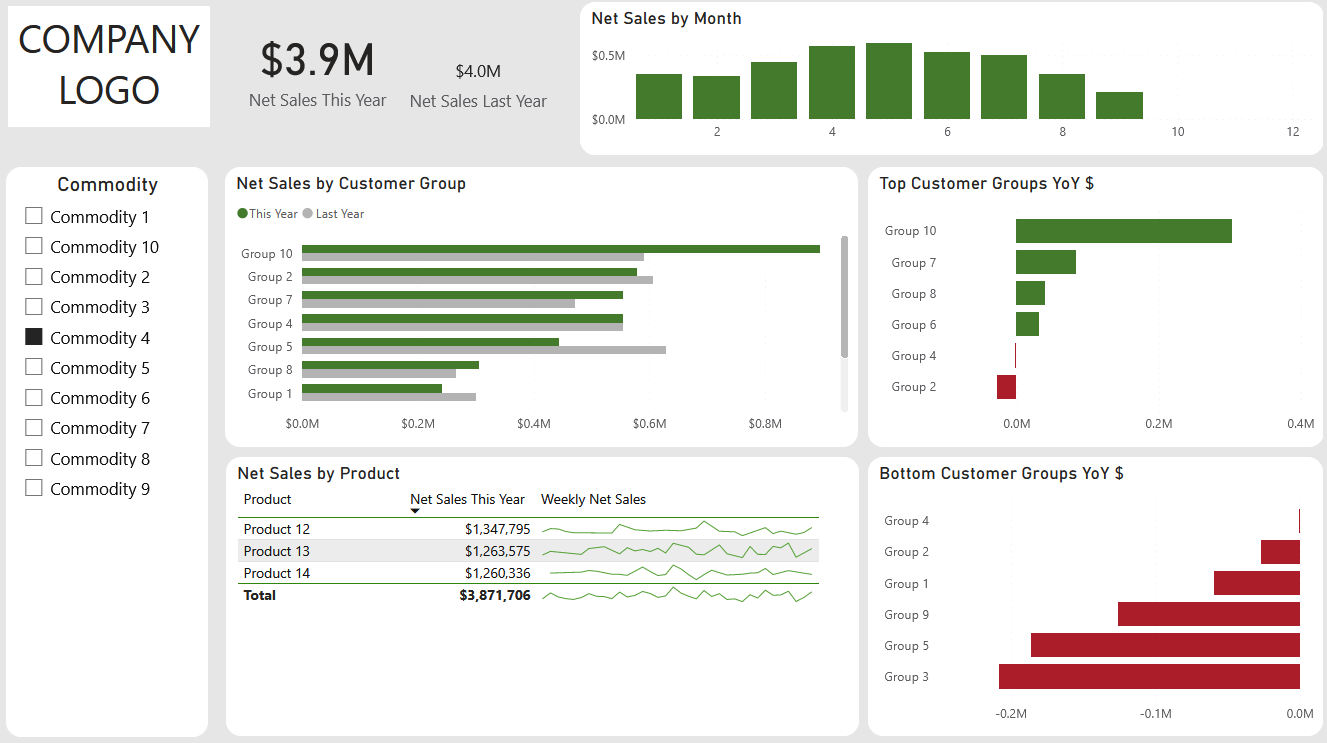1327x743 pixels.
Task: Tick the Commodity 9 checkbox
Action: coord(34,488)
